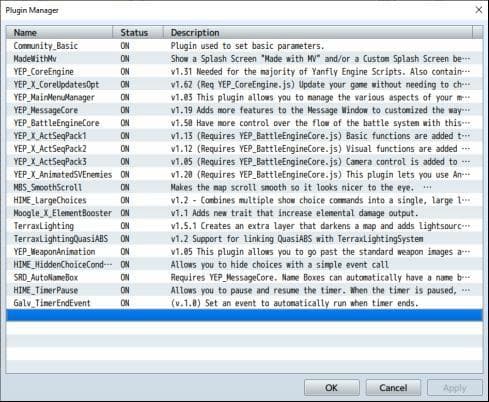
Task: Select YEP_X_CoreUpdatesOpt in the list
Action: [244, 84]
